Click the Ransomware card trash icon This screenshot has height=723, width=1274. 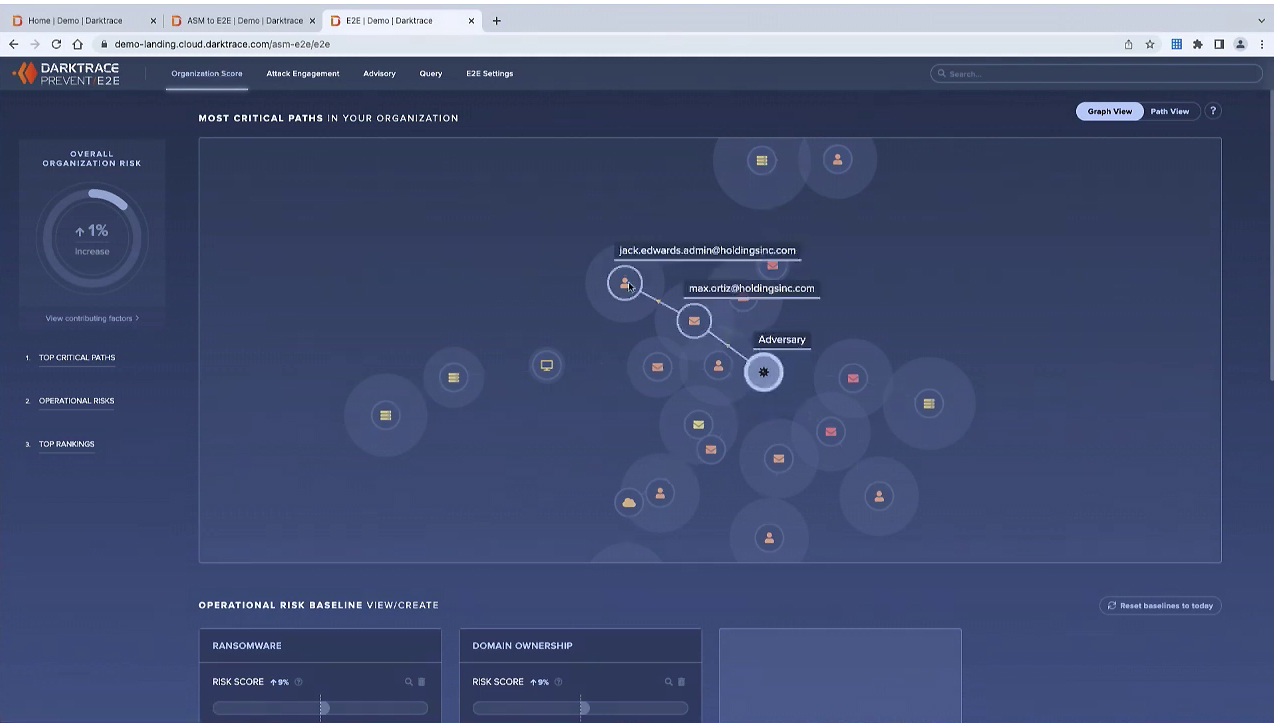[x=421, y=682]
